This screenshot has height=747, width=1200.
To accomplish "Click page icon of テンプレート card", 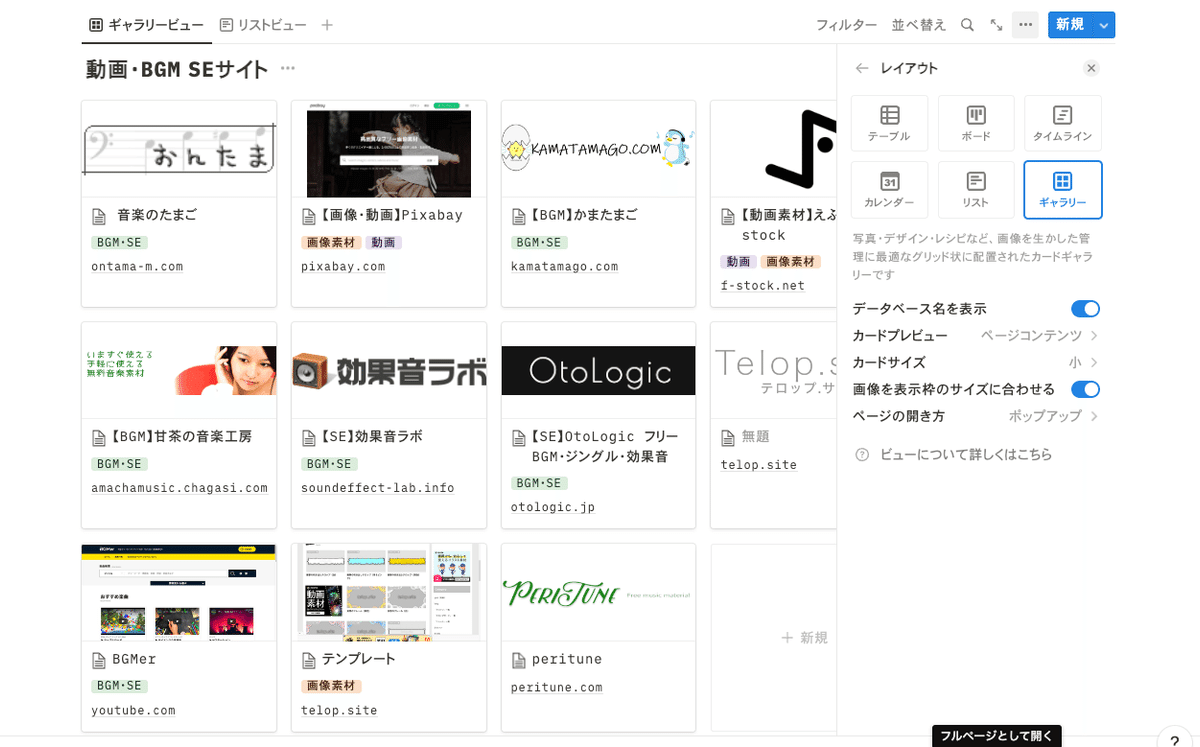I will pyautogui.click(x=309, y=660).
